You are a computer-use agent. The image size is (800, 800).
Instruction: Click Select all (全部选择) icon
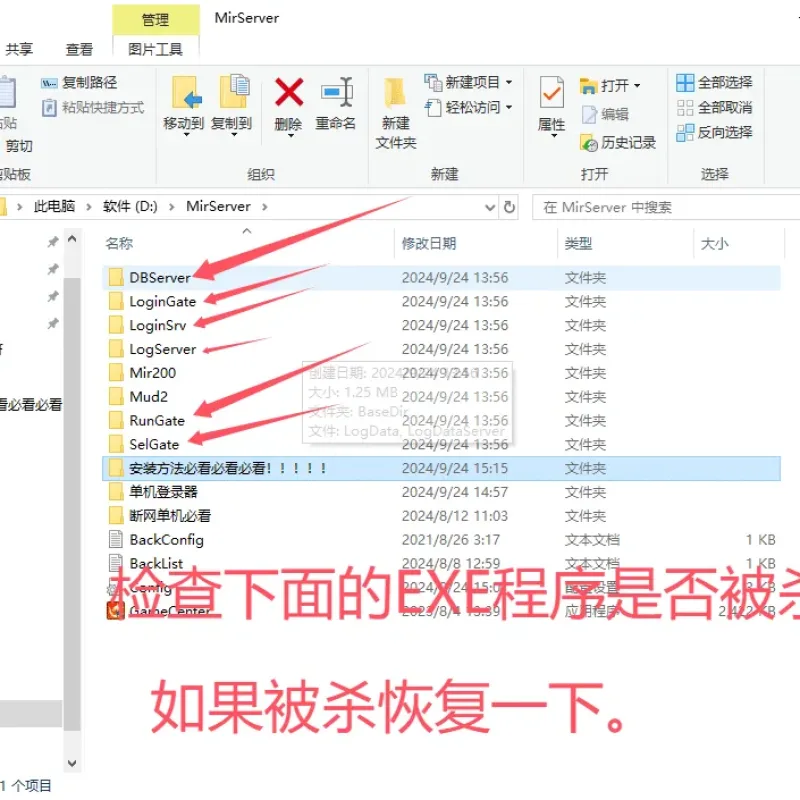(685, 82)
